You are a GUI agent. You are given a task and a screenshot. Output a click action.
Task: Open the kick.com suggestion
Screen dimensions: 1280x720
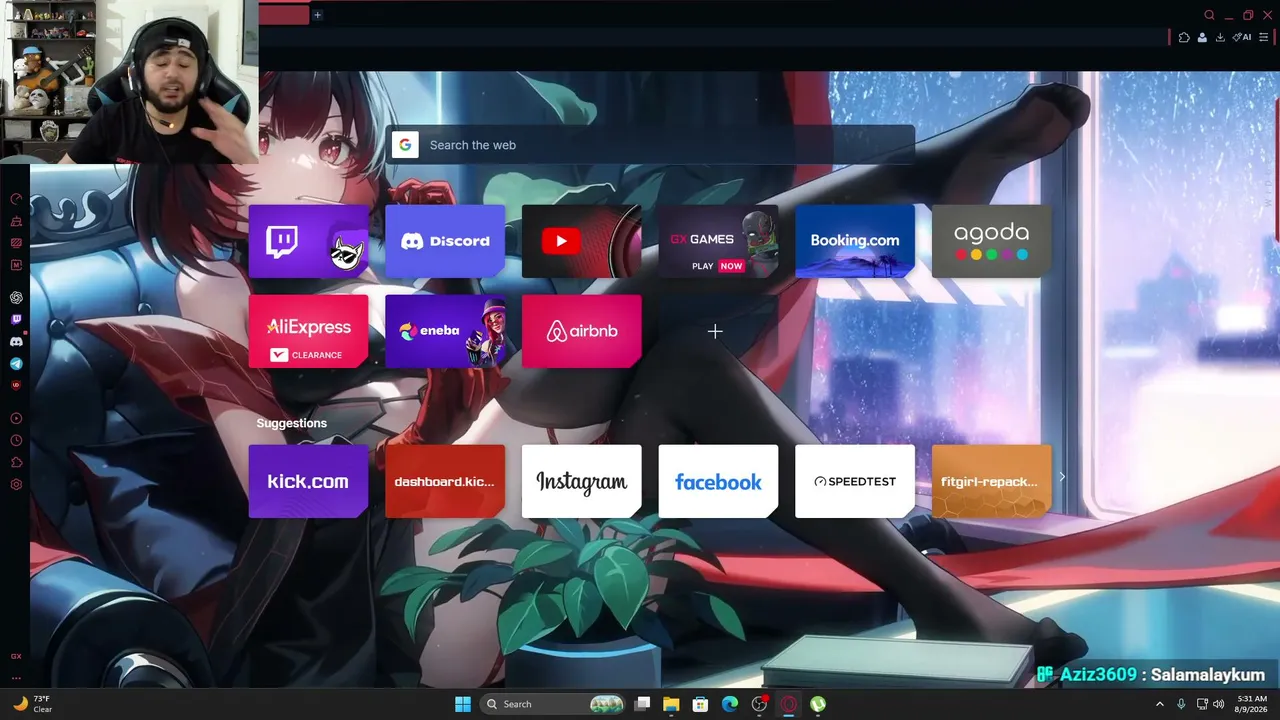pyautogui.click(x=308, y=481)
